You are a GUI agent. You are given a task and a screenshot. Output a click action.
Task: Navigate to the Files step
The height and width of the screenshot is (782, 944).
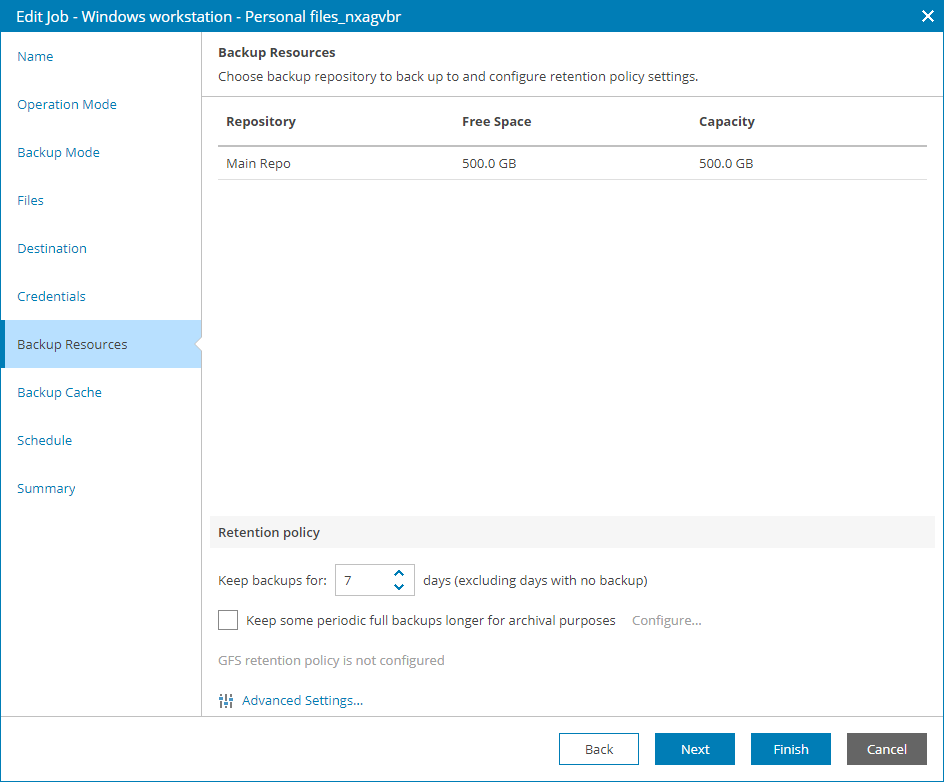click(30, 200)
